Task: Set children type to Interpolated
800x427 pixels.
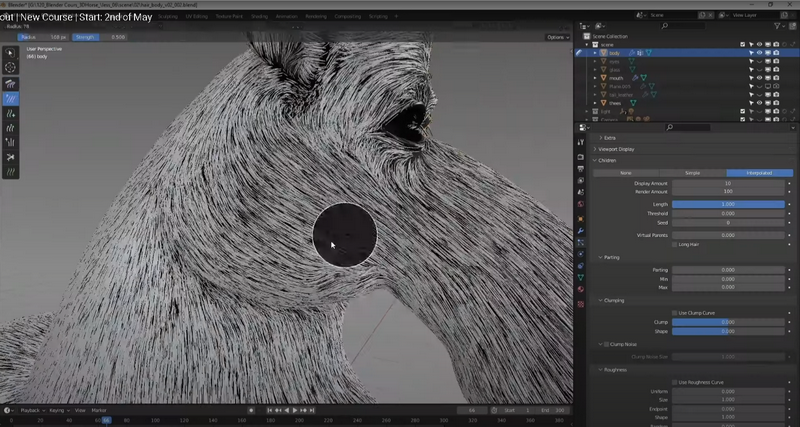Action: coord(760,173)
